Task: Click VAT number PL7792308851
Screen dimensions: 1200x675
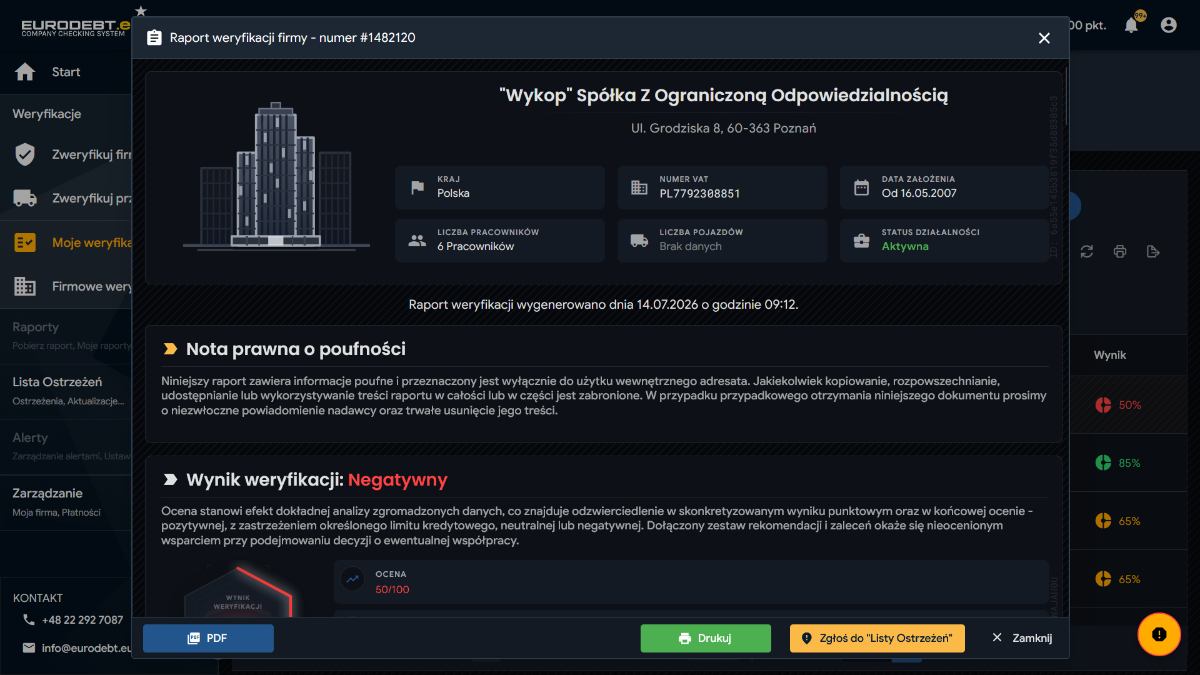Action: (700, 193)
